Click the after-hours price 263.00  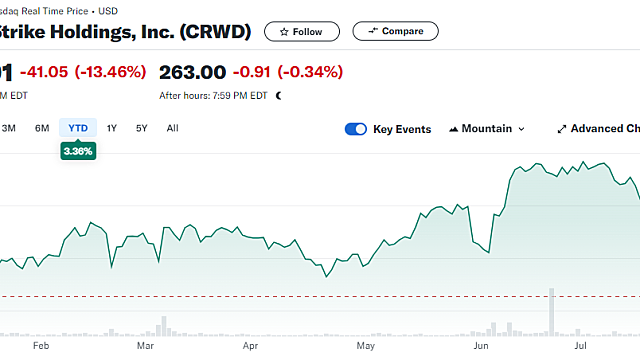(192, 73)
